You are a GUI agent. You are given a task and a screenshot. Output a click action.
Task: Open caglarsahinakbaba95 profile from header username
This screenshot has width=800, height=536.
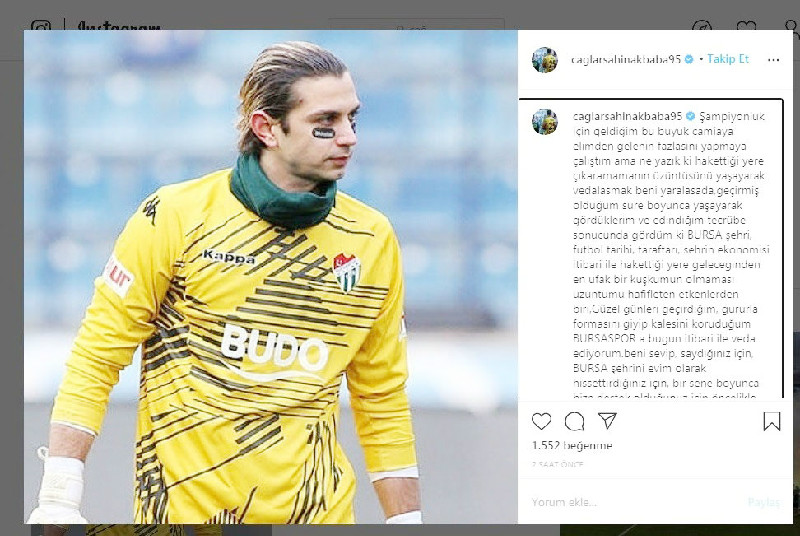coord(626,60)
